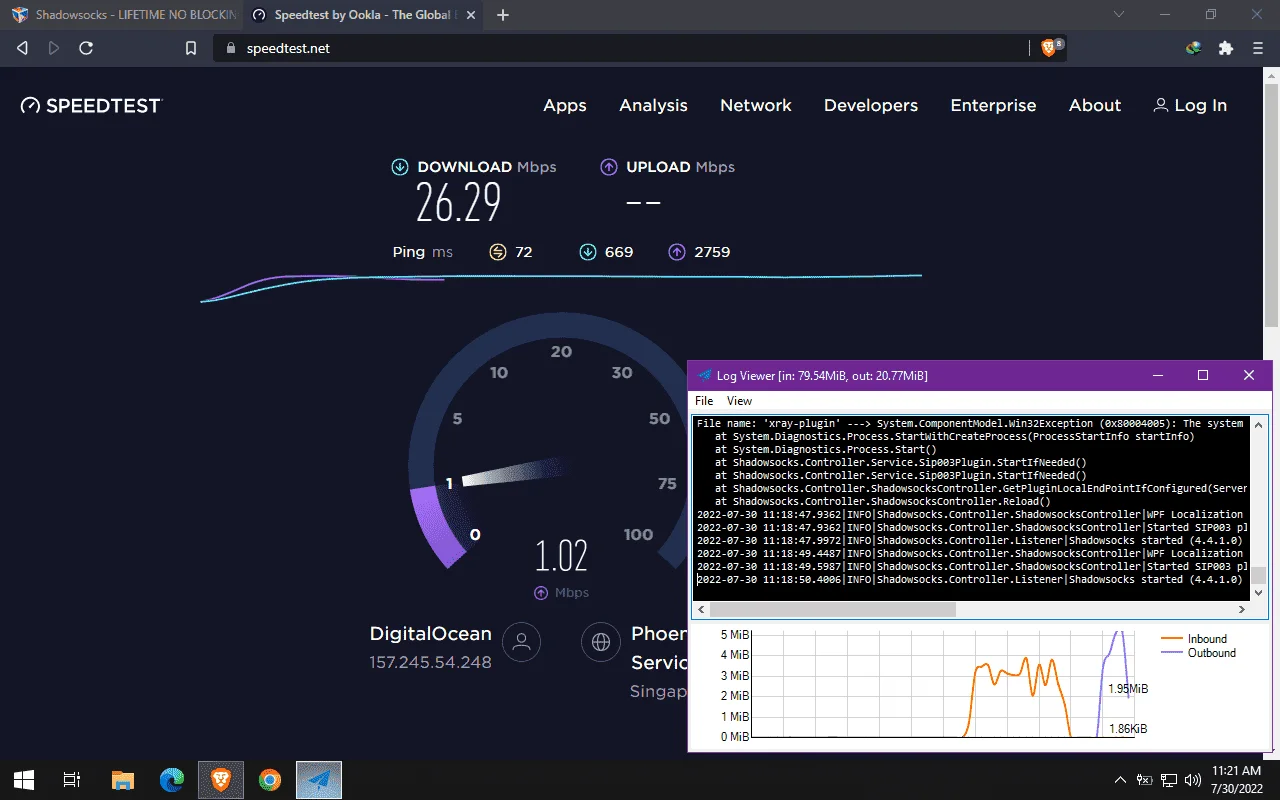Click the download latency icon next to 669
Screen dimensions: 1280x800
[x=588, y=252]
